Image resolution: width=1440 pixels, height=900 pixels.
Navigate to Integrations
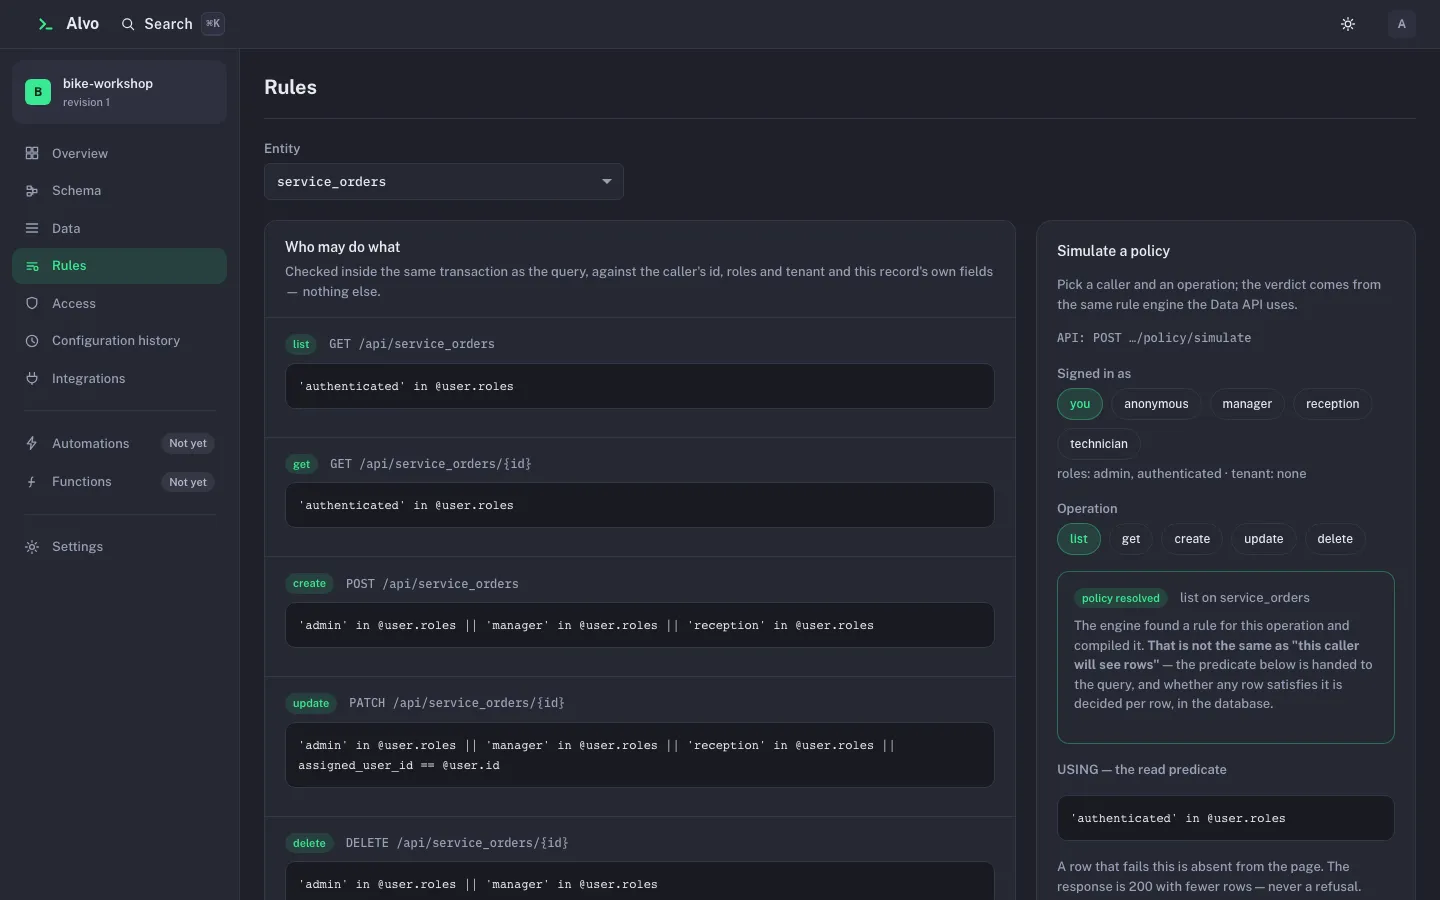pos(119,378)
